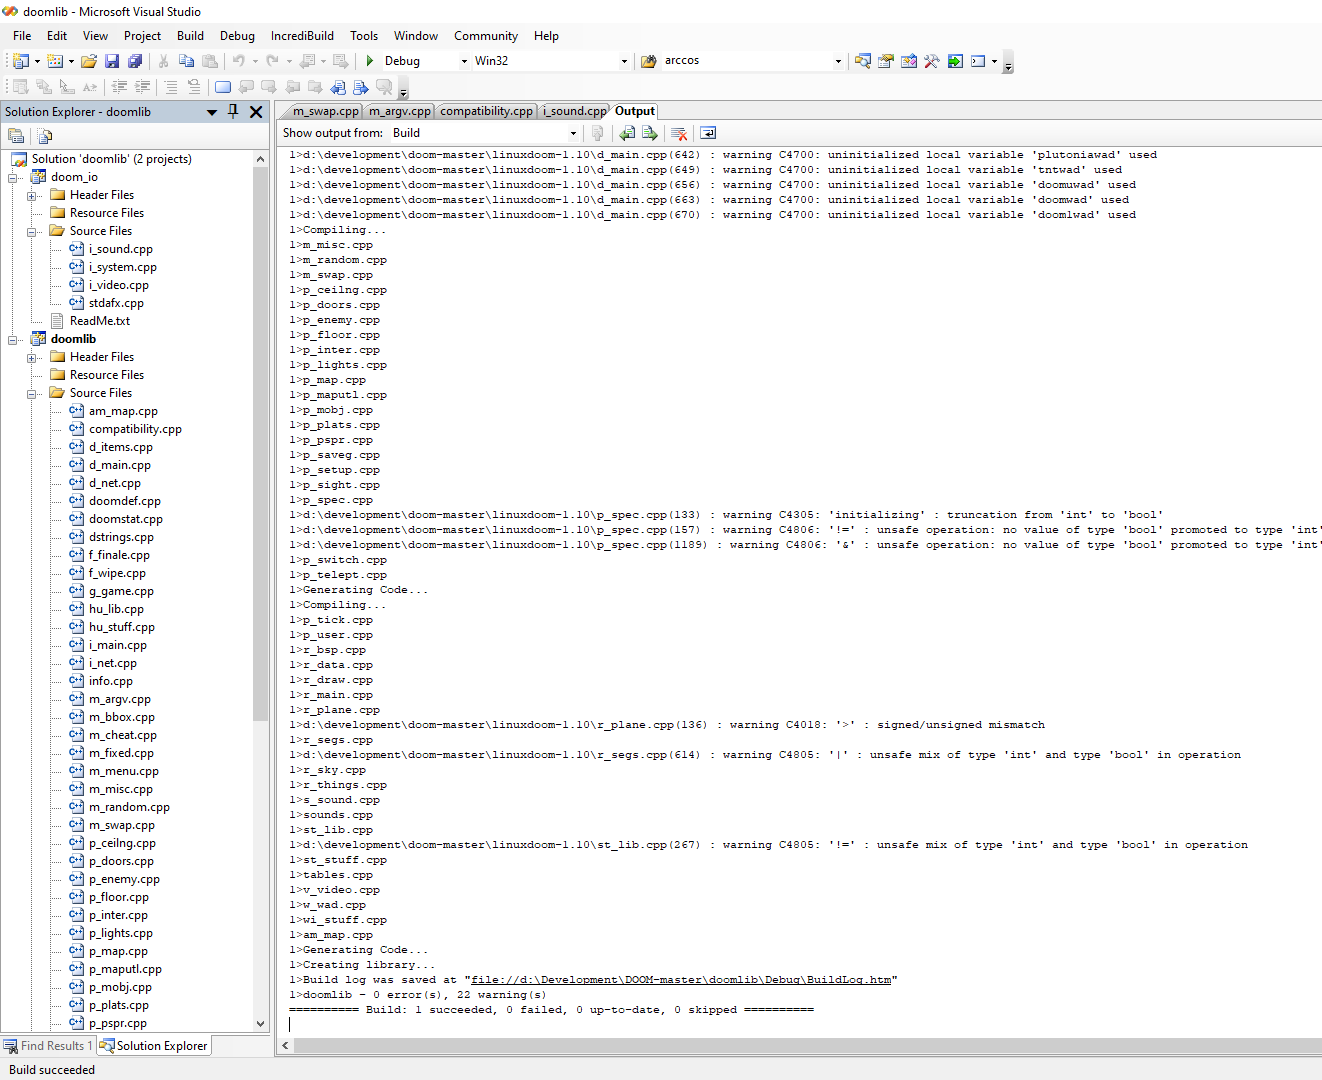Viewport: 1322px width, 1080px height.
Task: Click Properties icon in Solution Explorer toolbar
Action: (16, 136)
